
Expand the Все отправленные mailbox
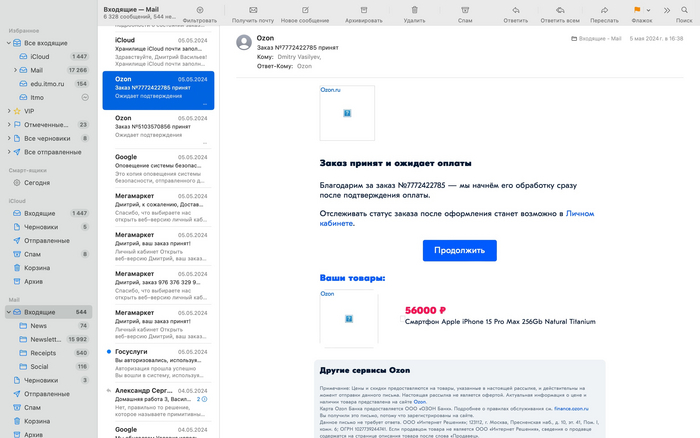8,152
